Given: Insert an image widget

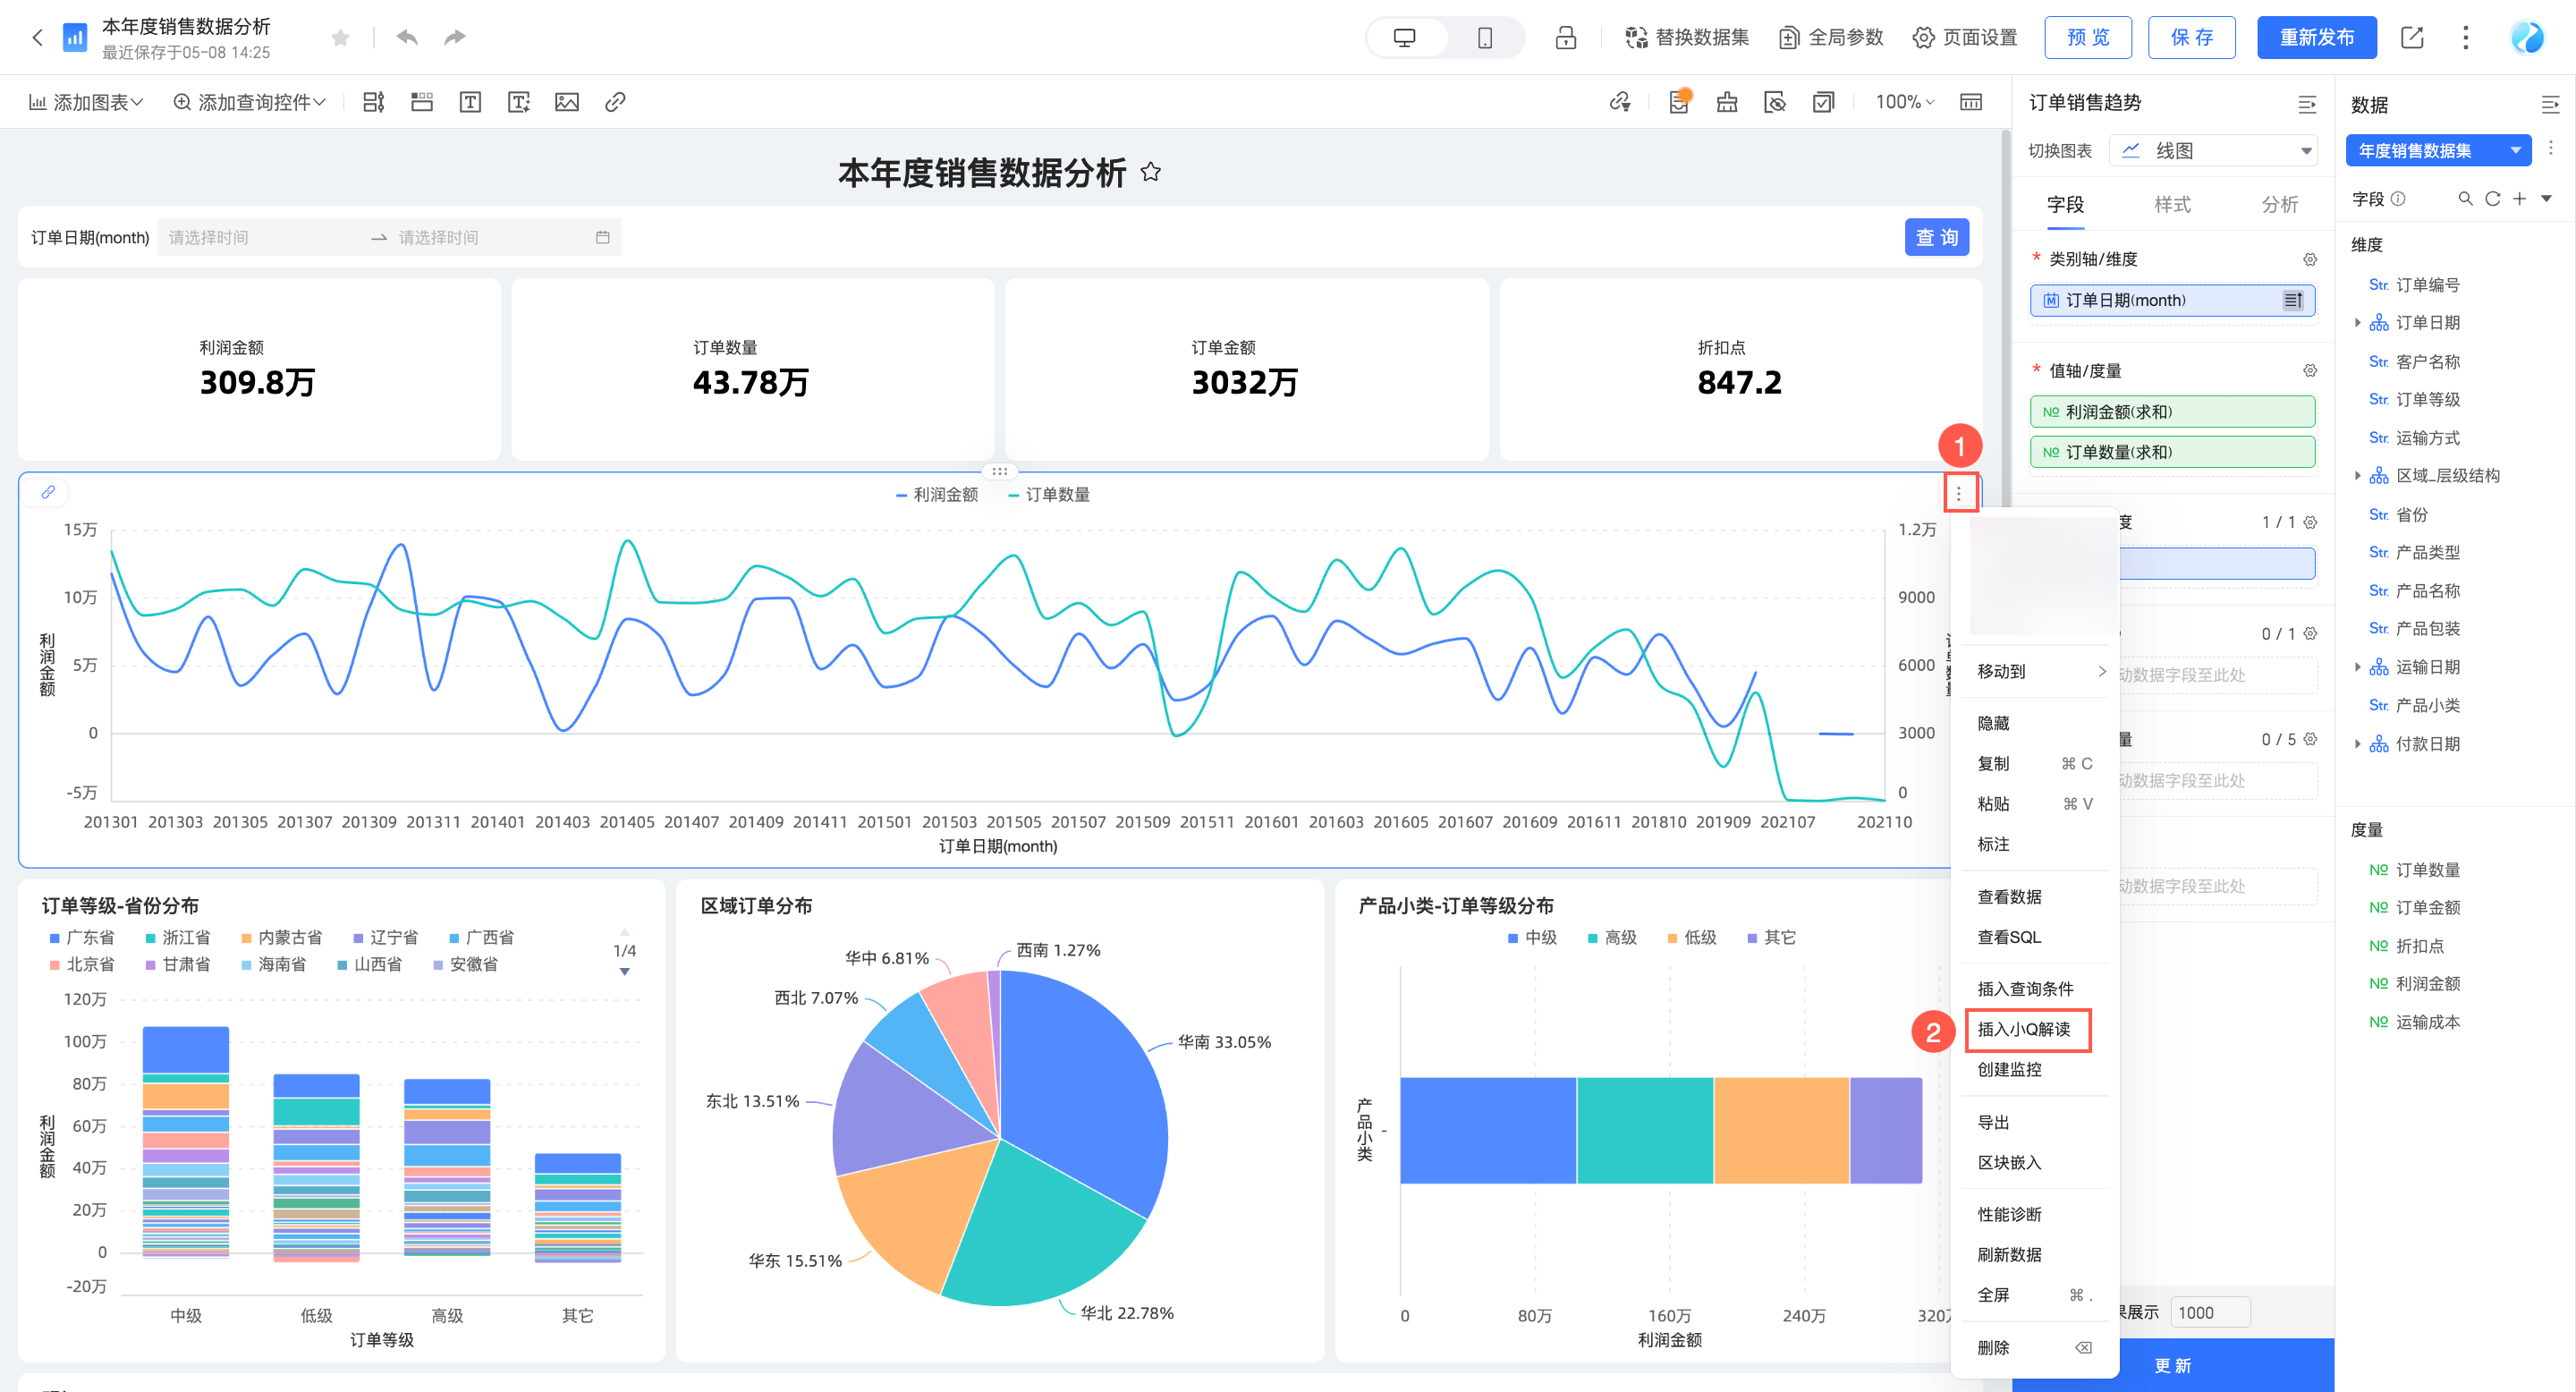Looking at the screenshot, I should coord(566,102).
